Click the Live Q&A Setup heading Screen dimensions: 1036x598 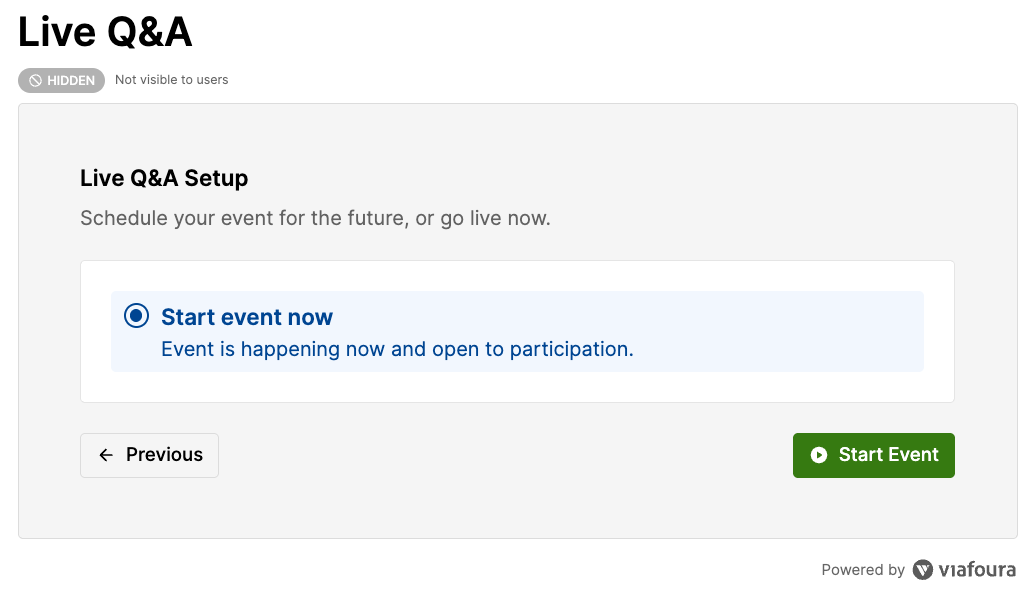pos(164,178)
